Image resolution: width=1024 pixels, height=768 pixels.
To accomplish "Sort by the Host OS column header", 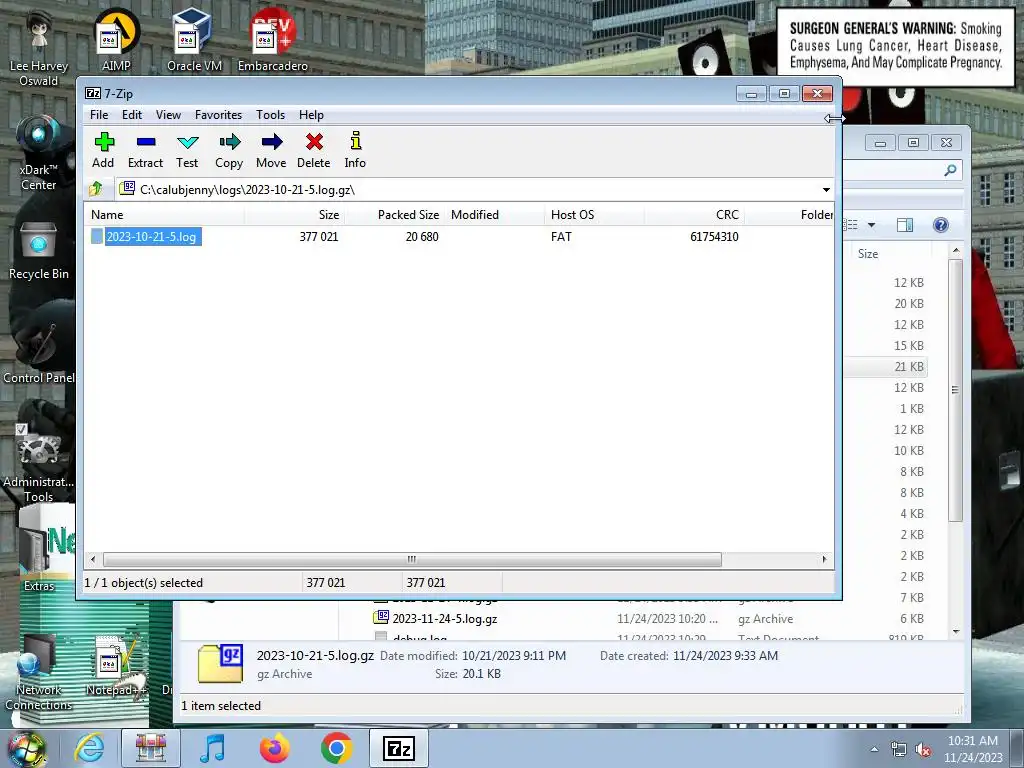I will (594, 215).
